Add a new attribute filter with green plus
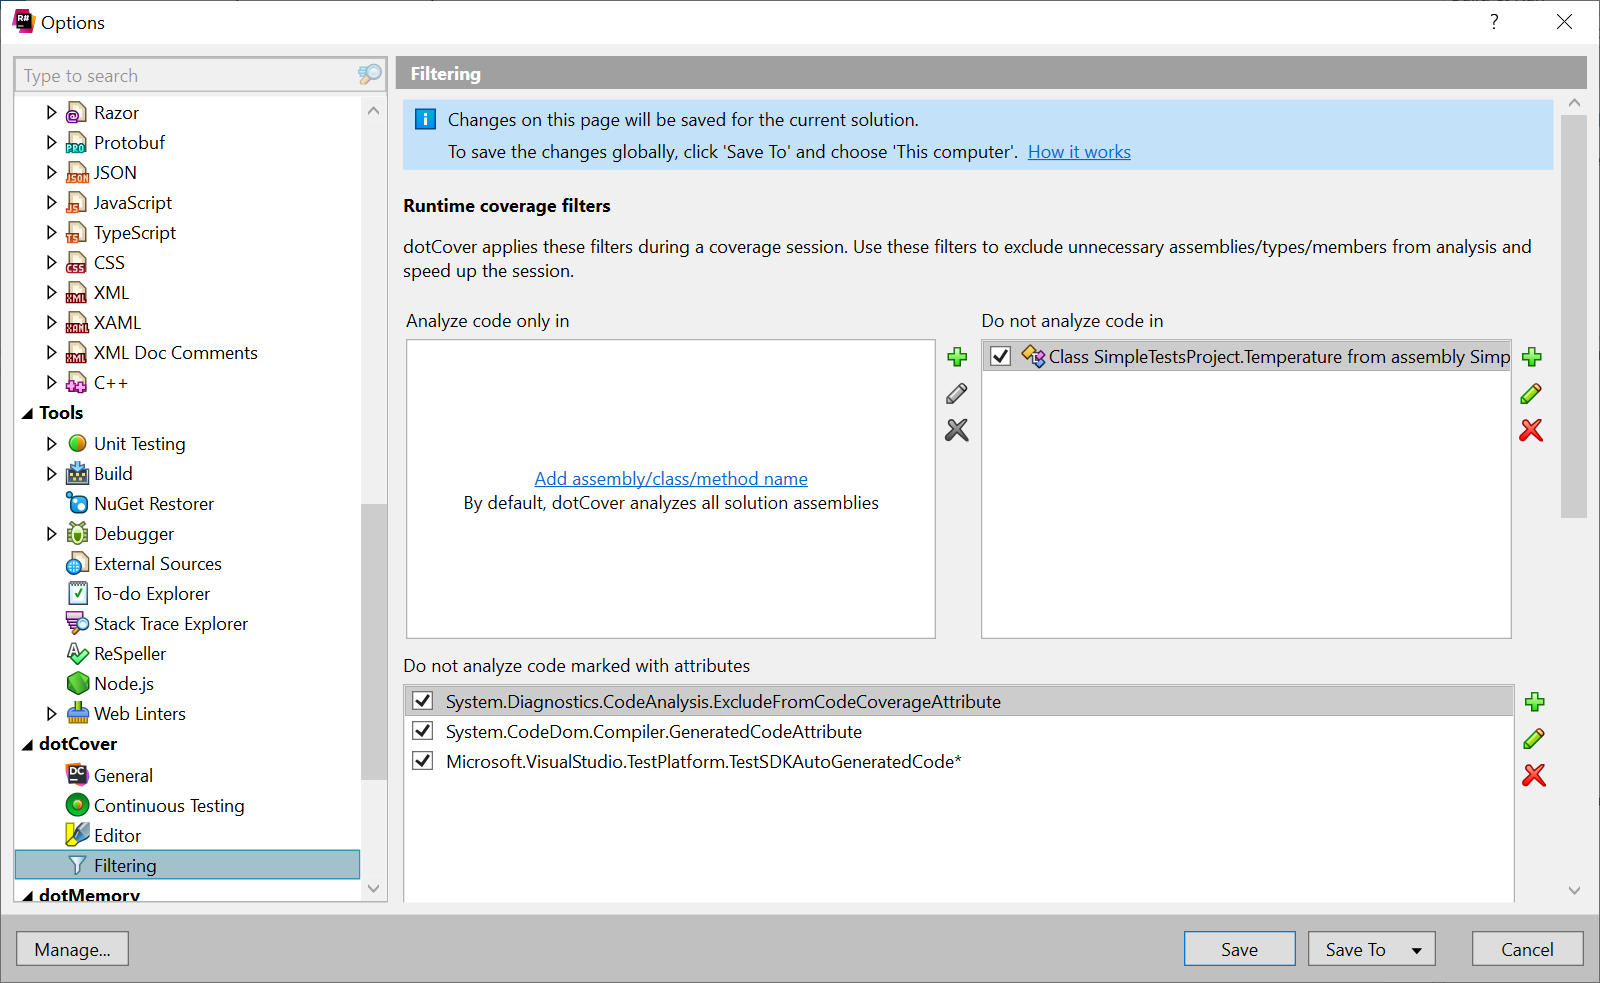The width and height of the screenshot is (1600, 983). click(1536, 701)
